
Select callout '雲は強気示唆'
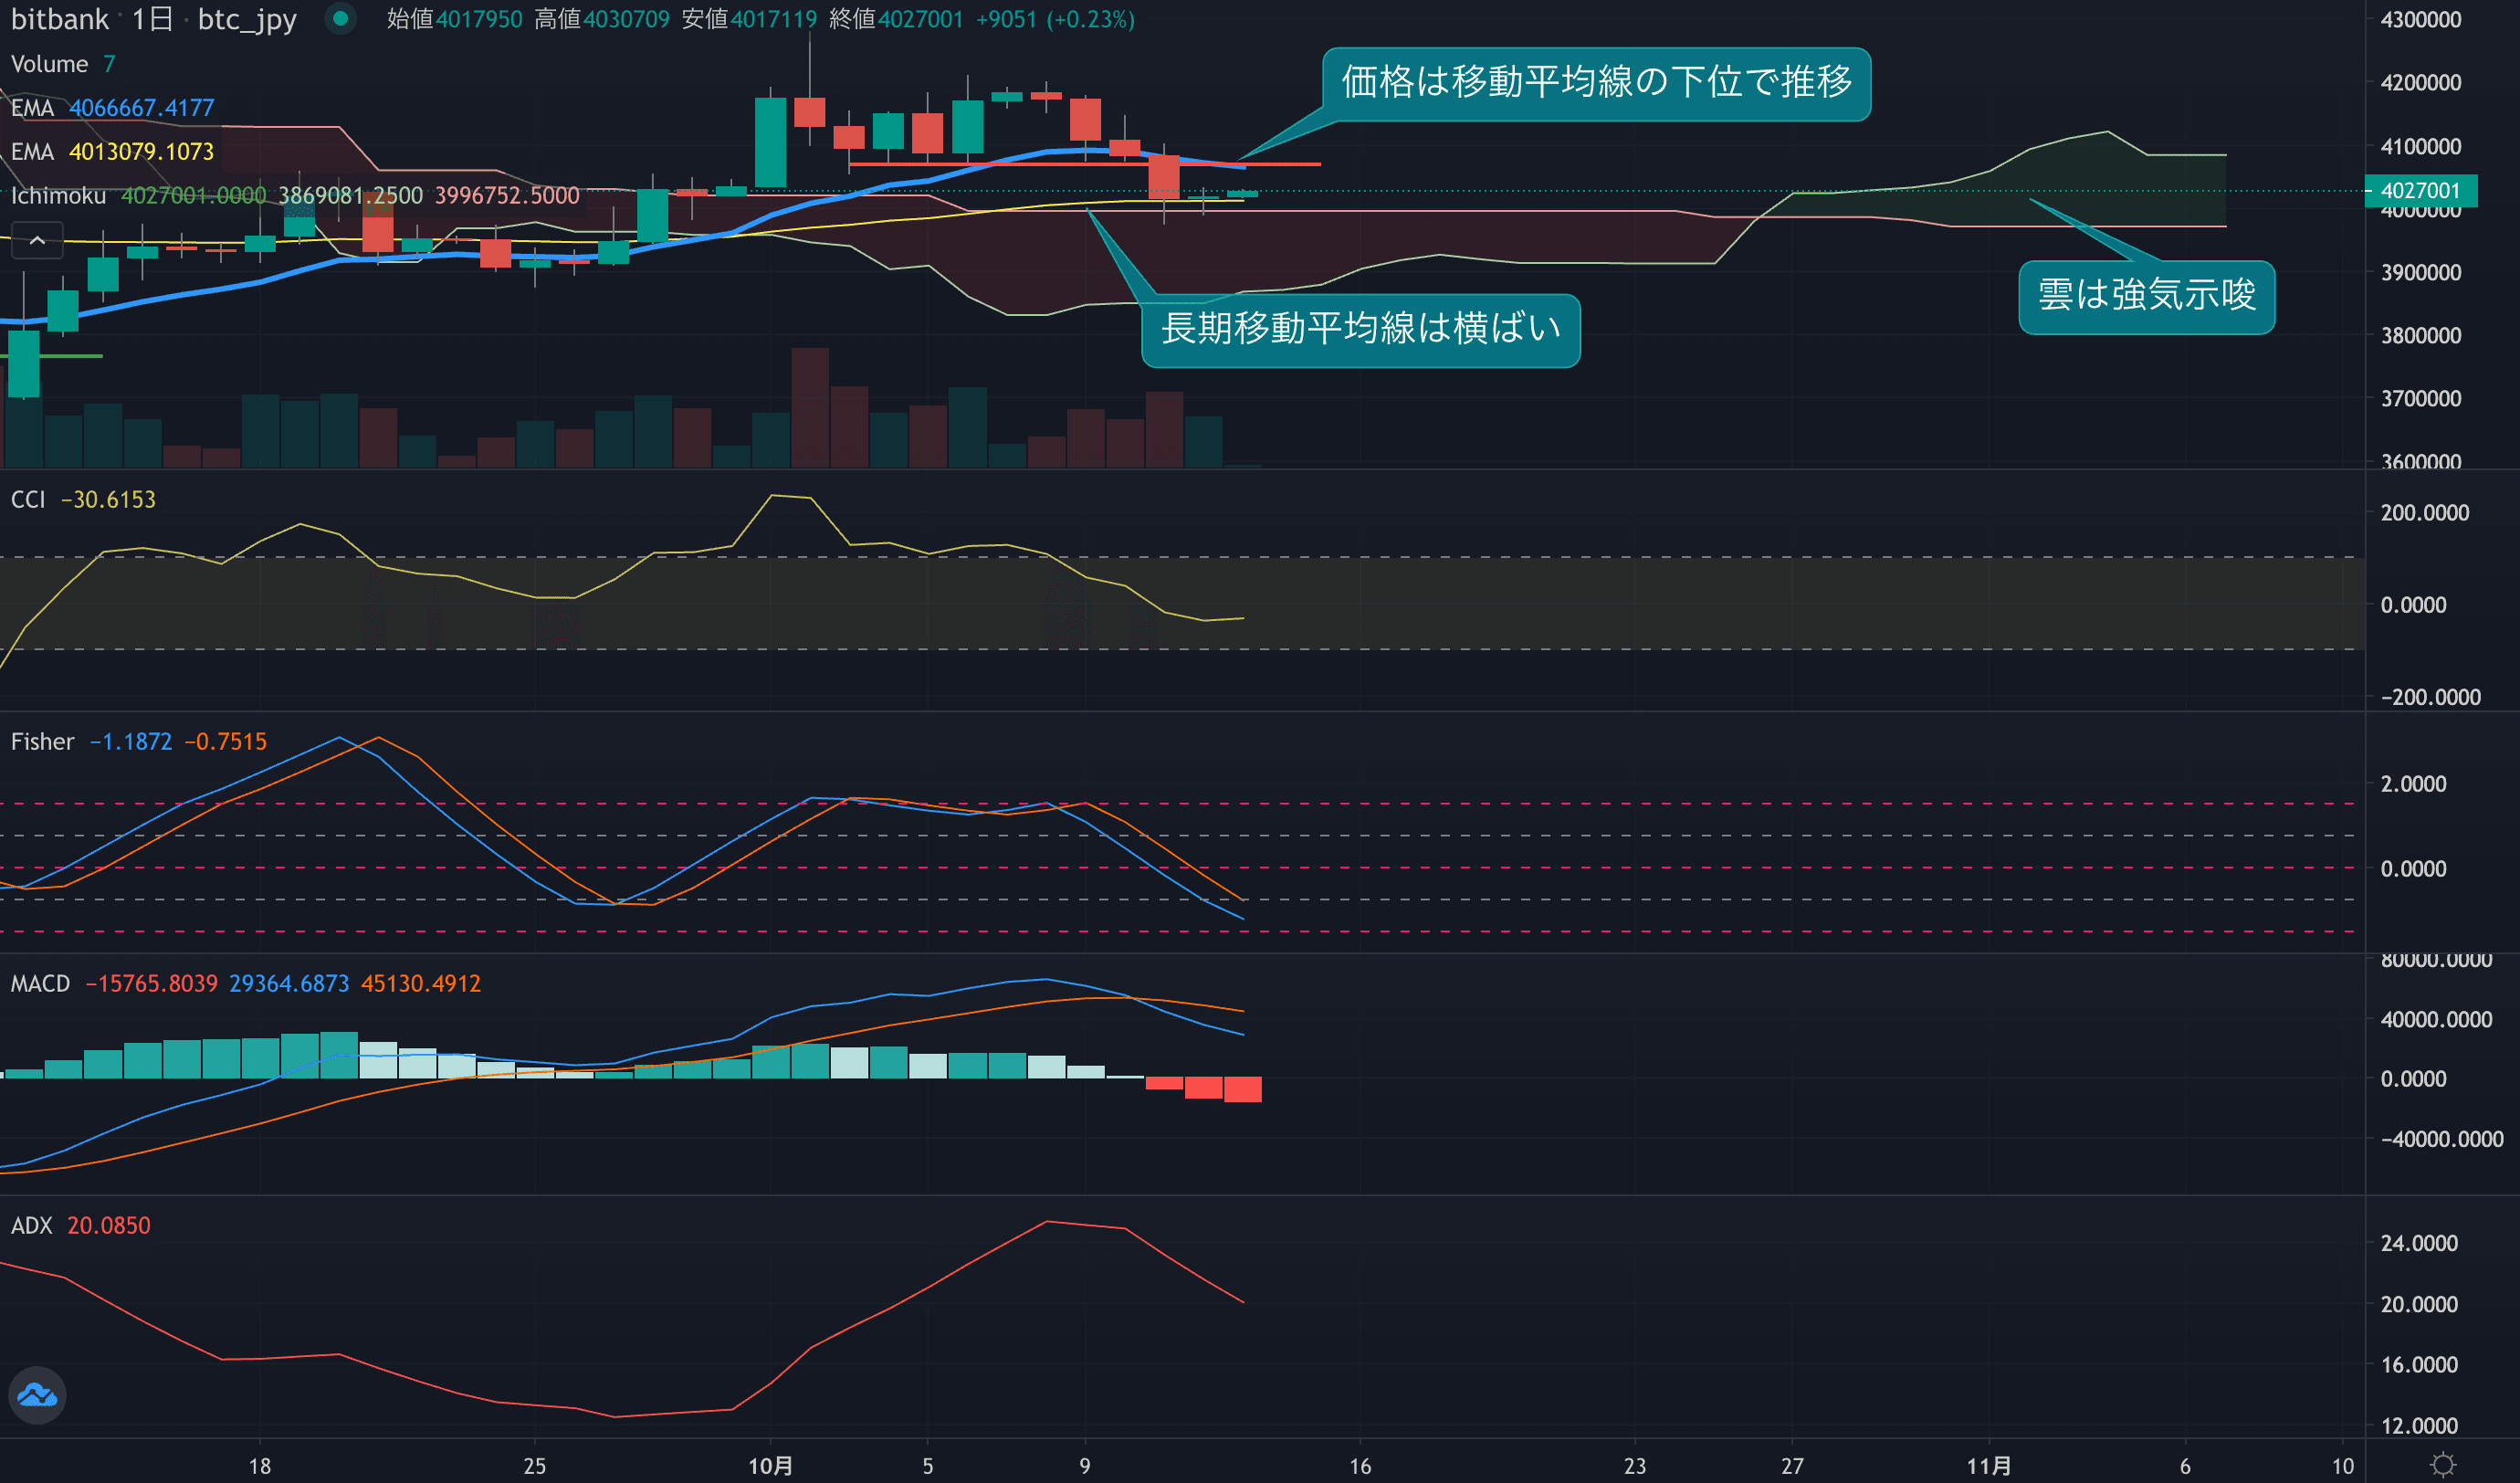2146,296
